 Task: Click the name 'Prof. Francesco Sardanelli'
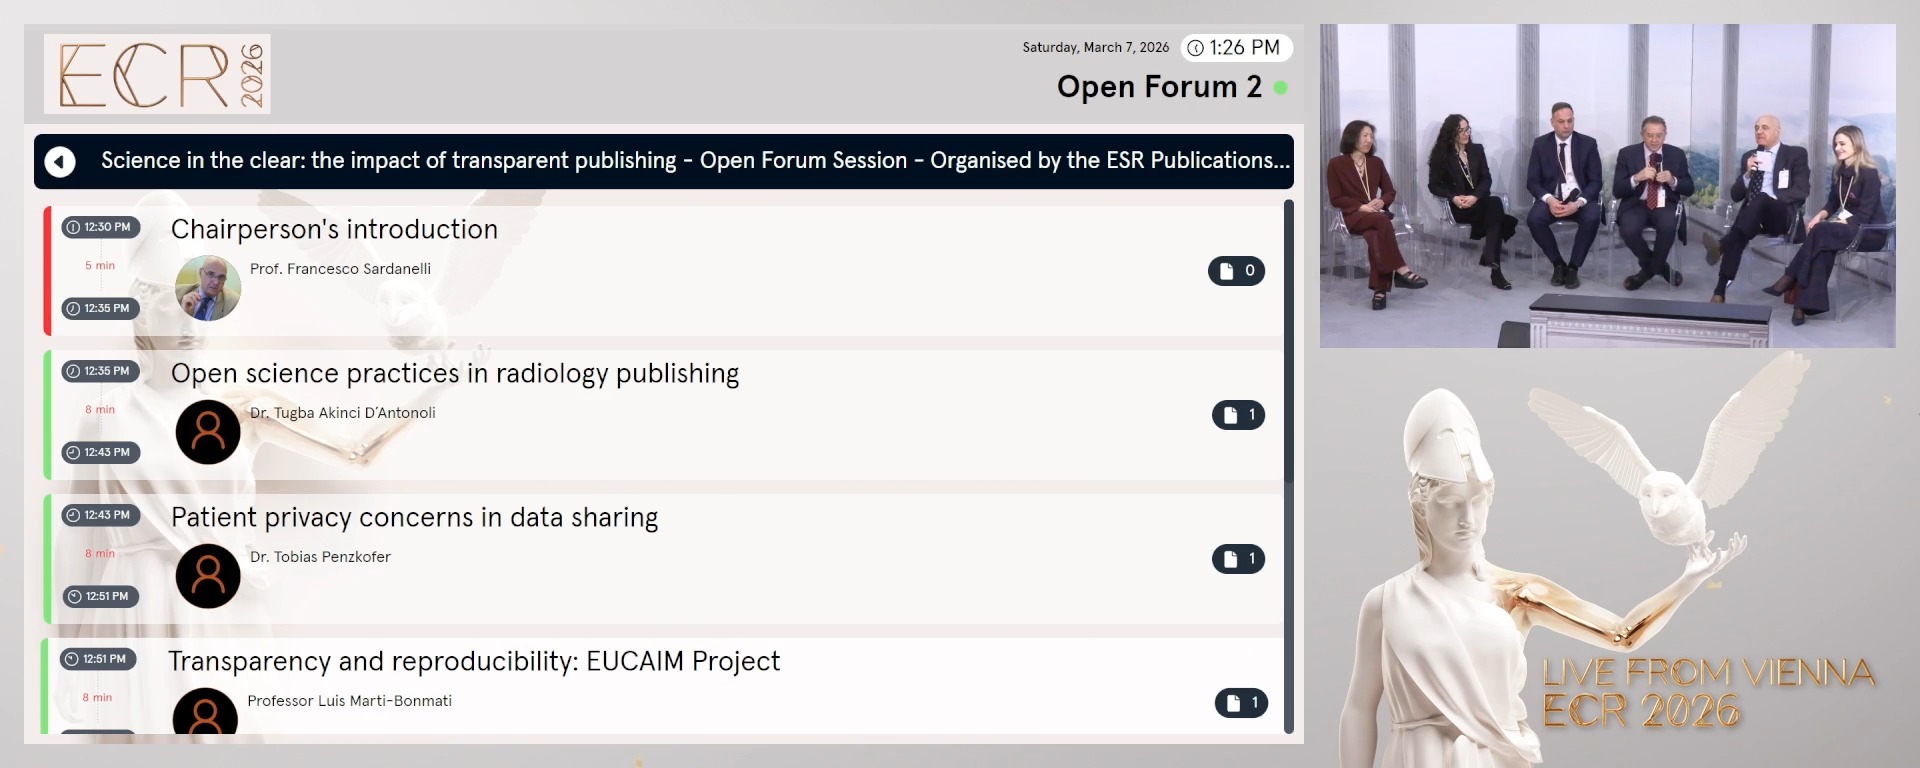340,269
